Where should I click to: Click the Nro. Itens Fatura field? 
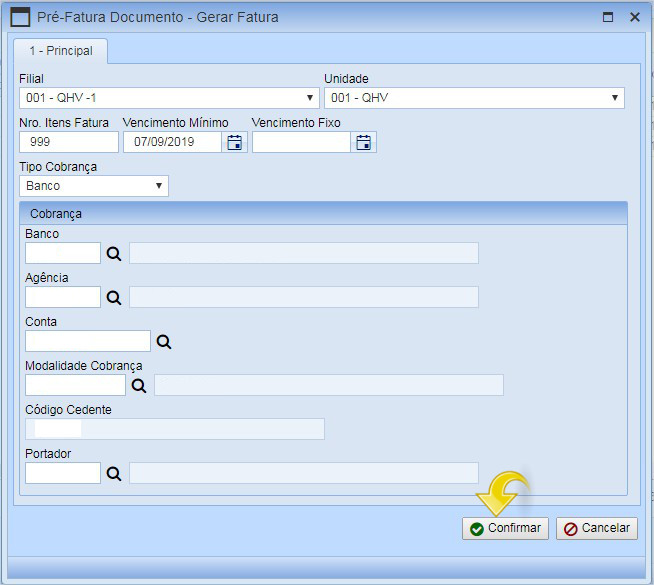click(68, 143)
